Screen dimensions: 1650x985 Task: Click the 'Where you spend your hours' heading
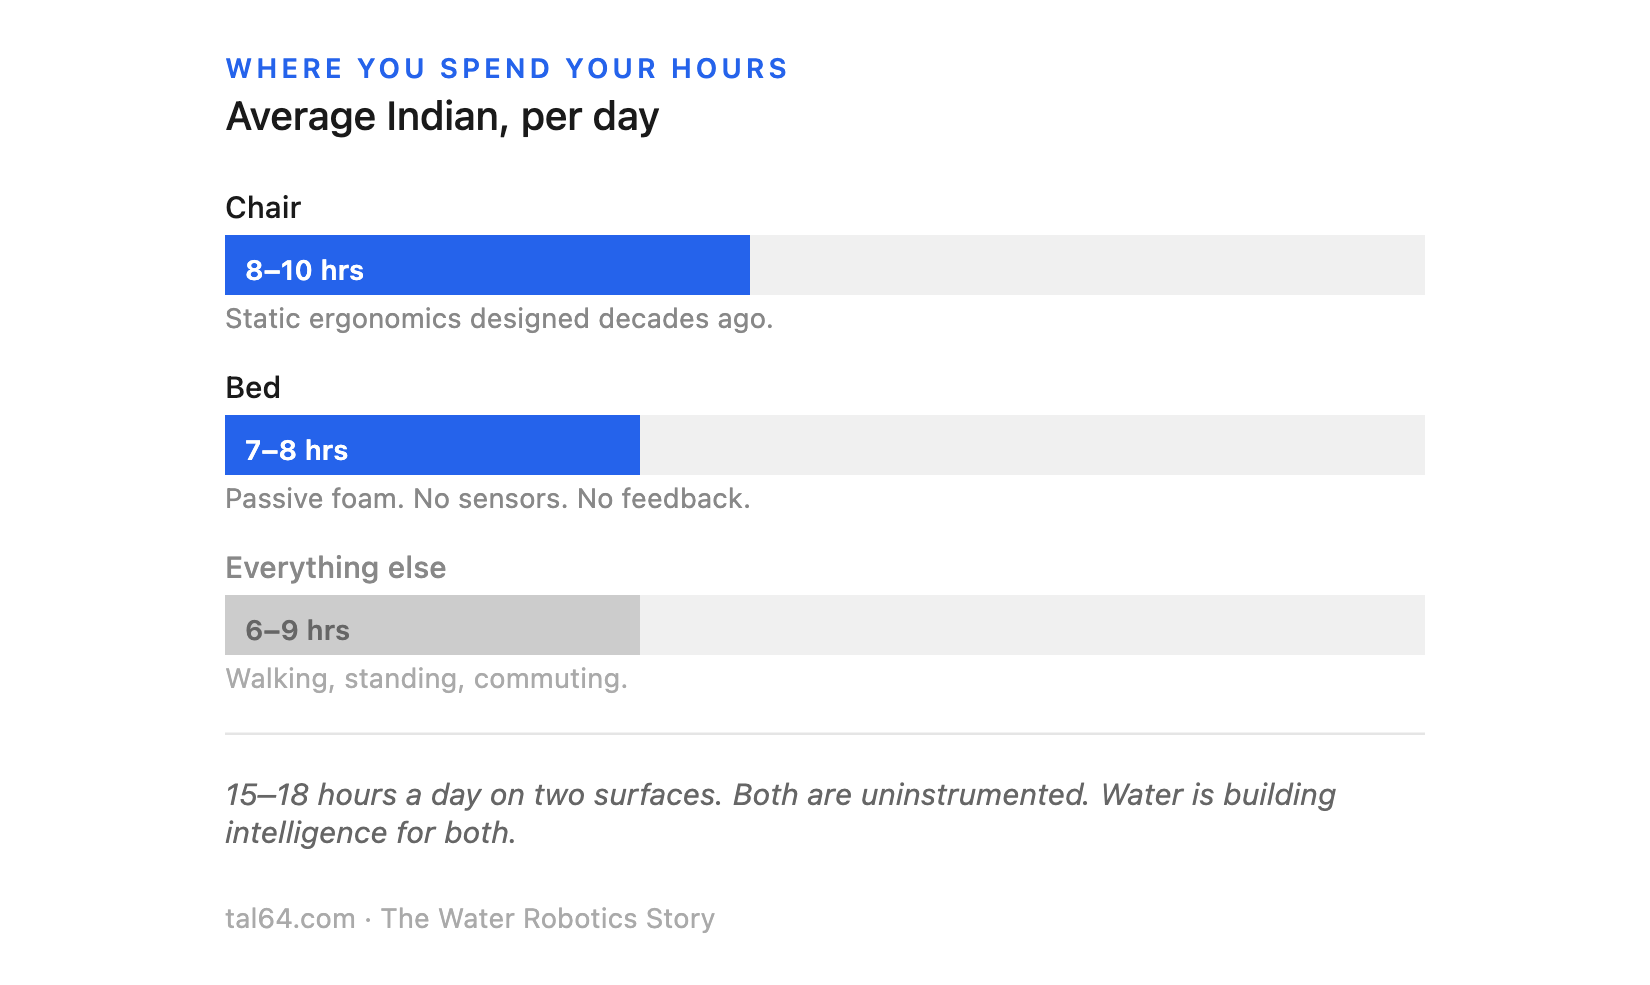pyautogui.click(x=507, y=69)
